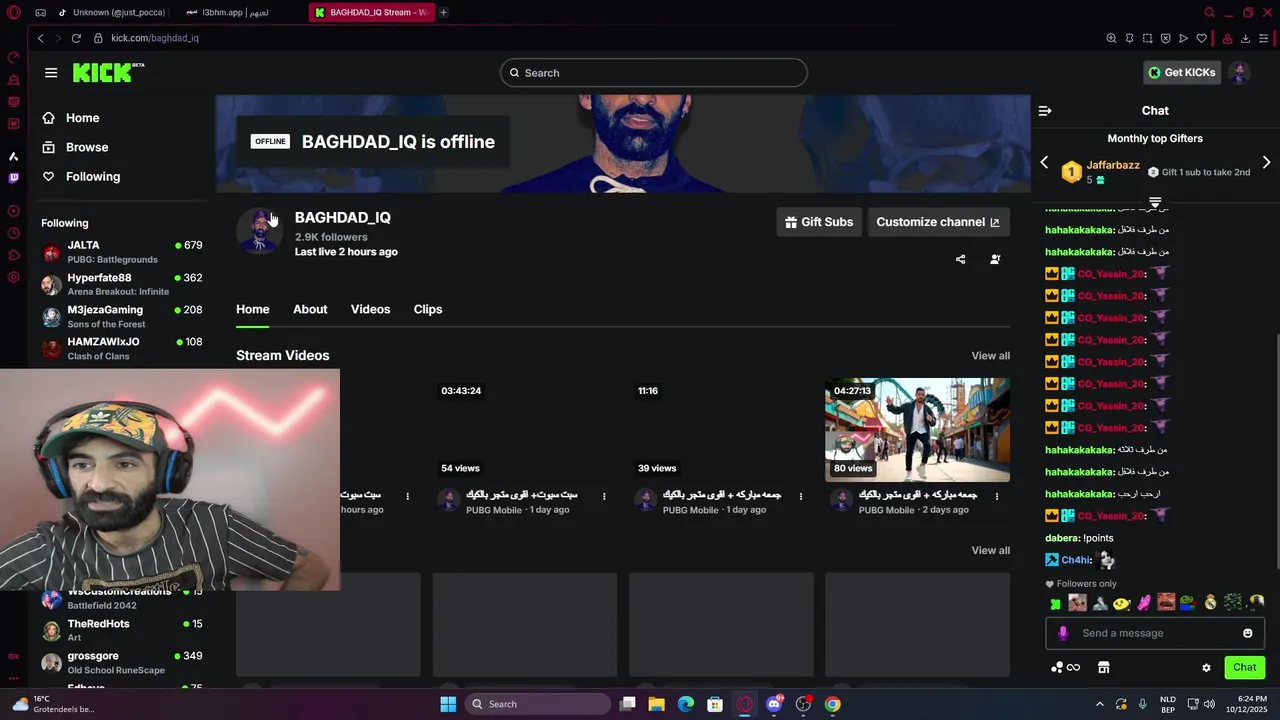Open the M3jezaGaming followed channel
Viewport: 1280px width, 720px height.
point(121,316)
